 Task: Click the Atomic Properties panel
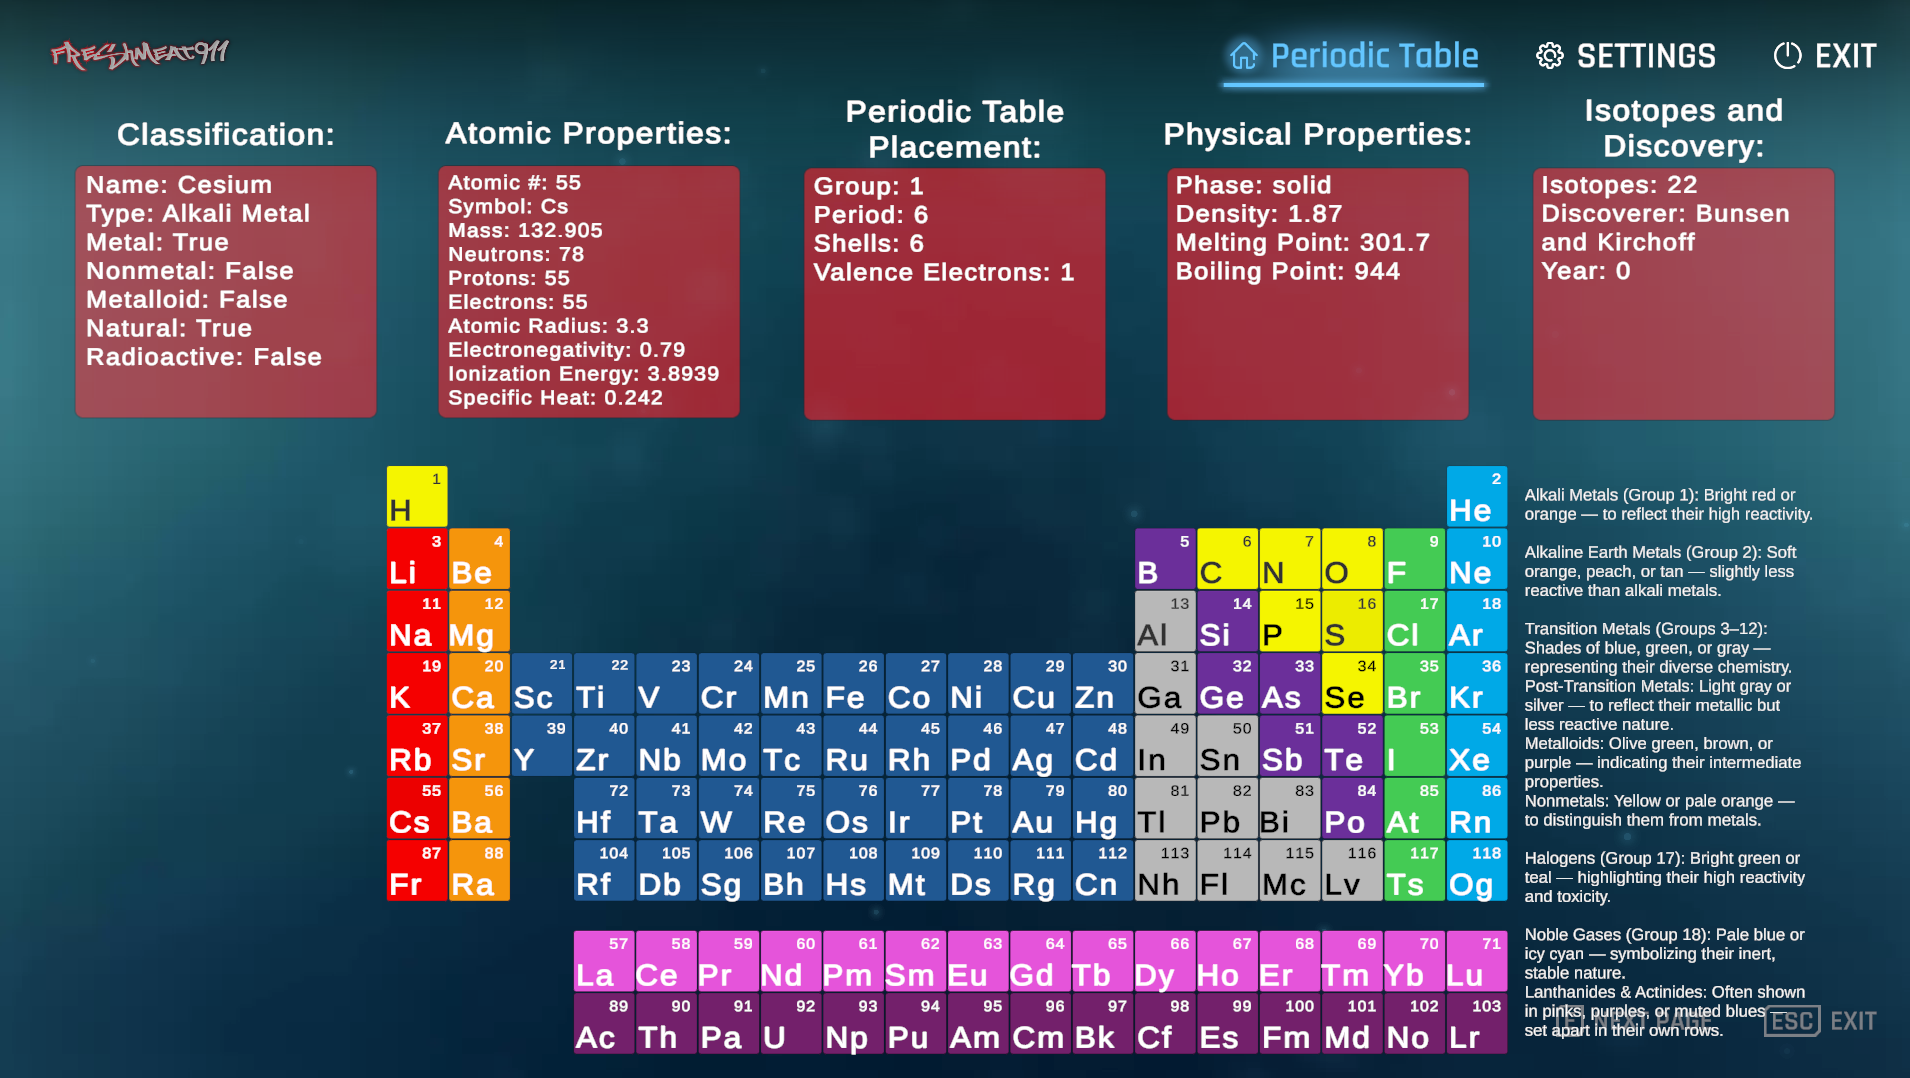click(x=589, y=290)
